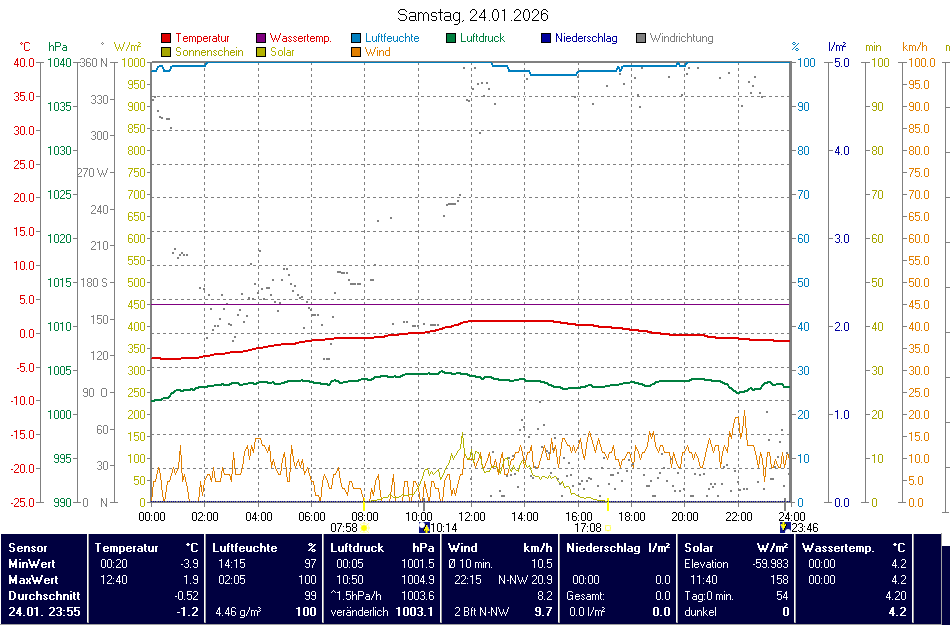Click the moon icon beside 10:14

[x=423, y=528]
